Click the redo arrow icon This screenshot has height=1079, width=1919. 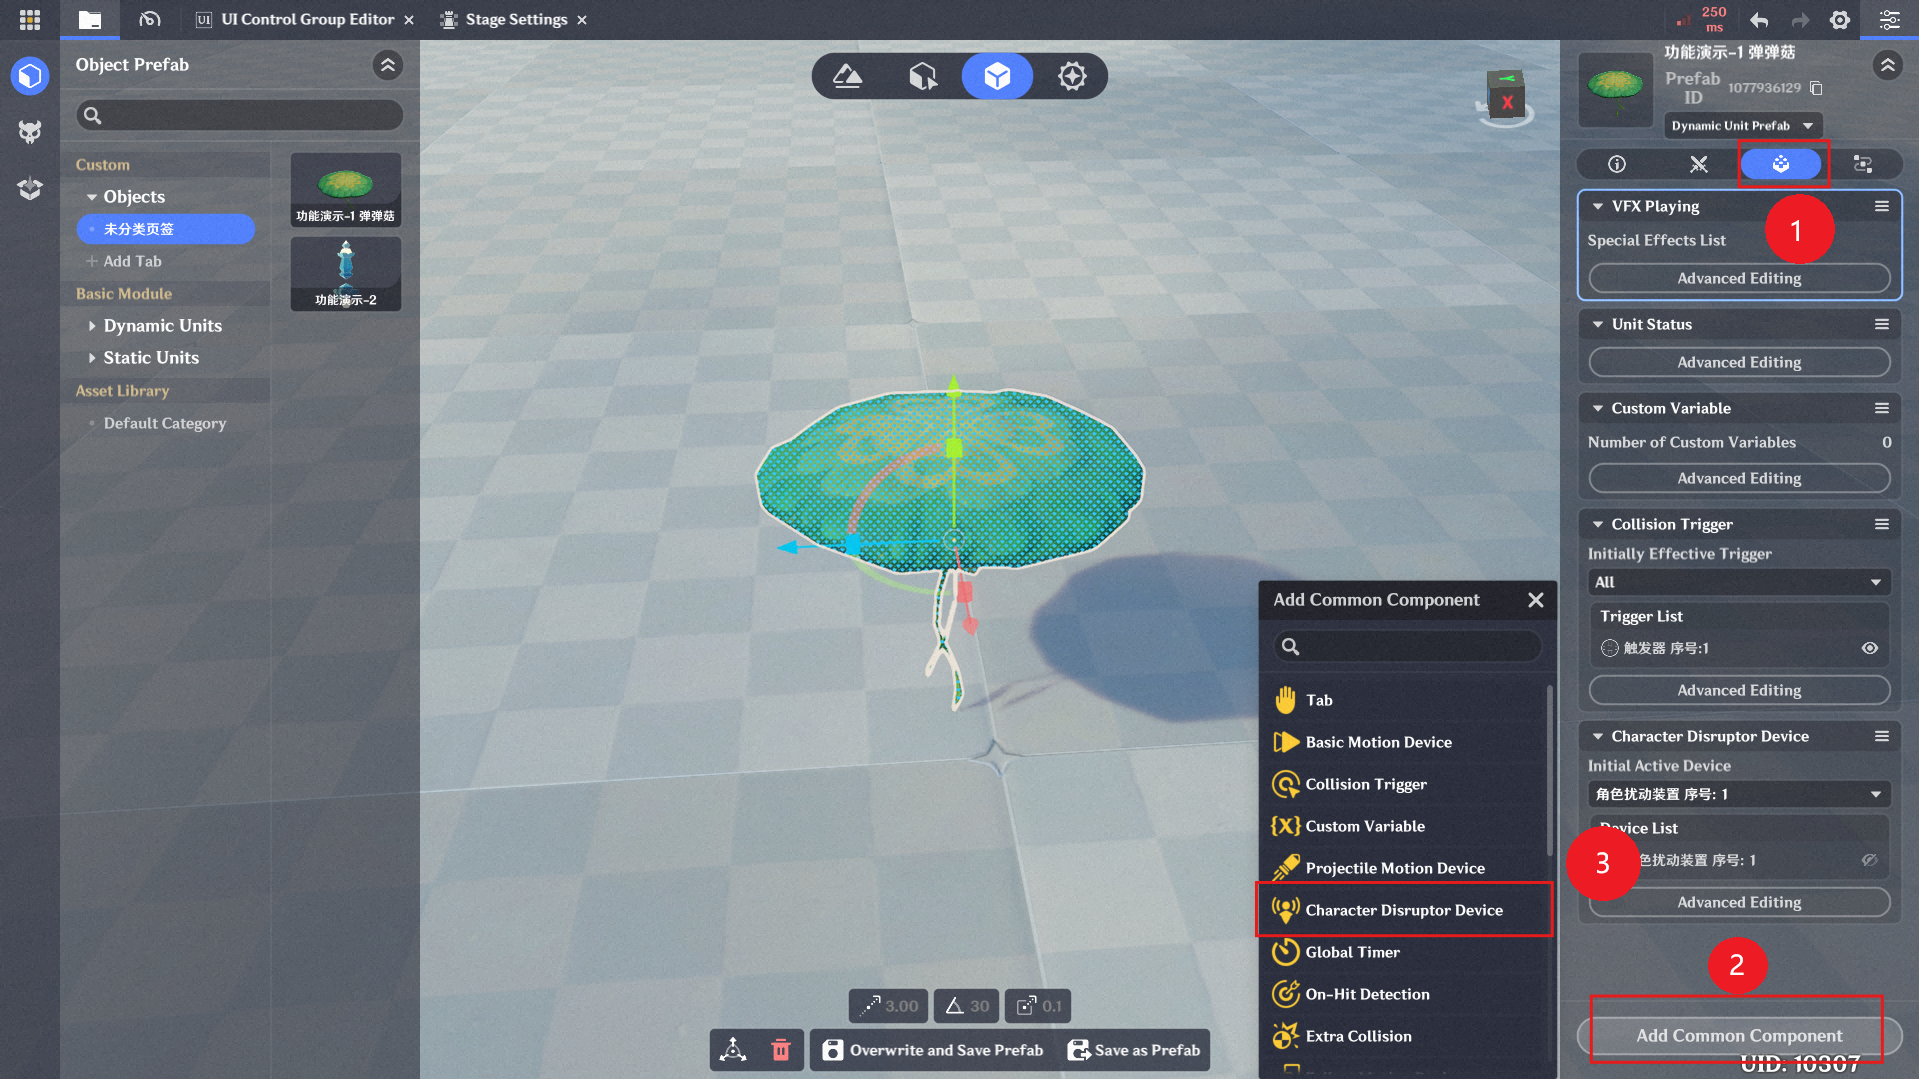coord(1800,20)
